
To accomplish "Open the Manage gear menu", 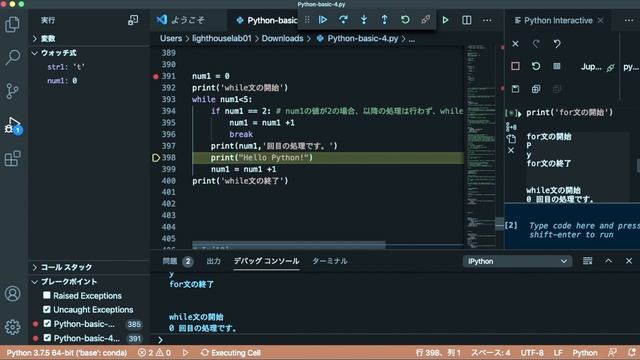I will pos(12,327).
